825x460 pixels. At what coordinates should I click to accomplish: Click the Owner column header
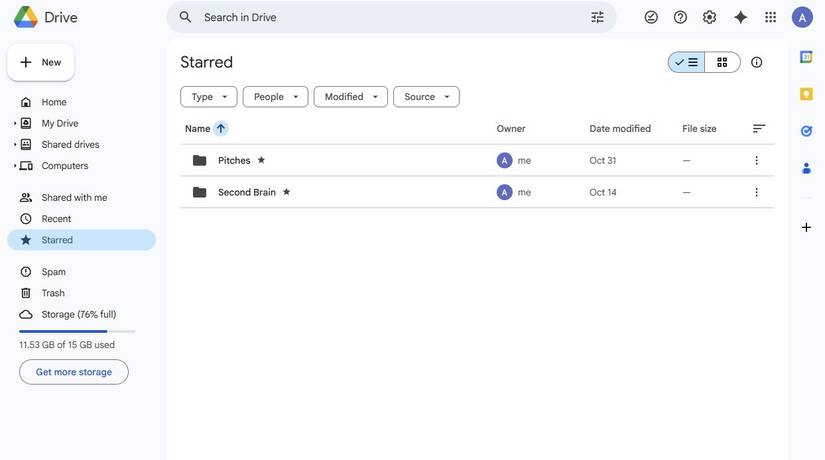point(511,128)
